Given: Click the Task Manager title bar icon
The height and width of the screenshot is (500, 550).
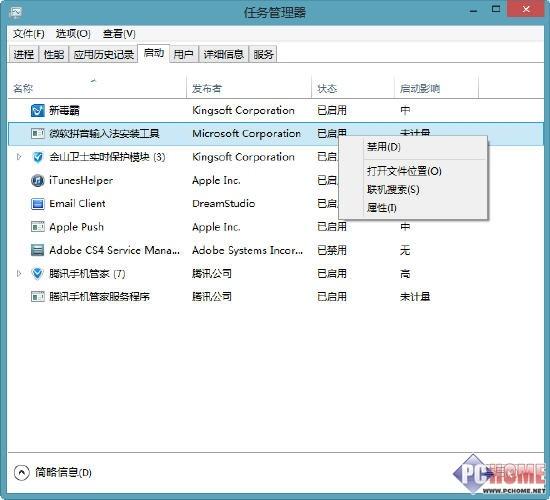Looking at the screenshot, I should (x=16, y=13).
